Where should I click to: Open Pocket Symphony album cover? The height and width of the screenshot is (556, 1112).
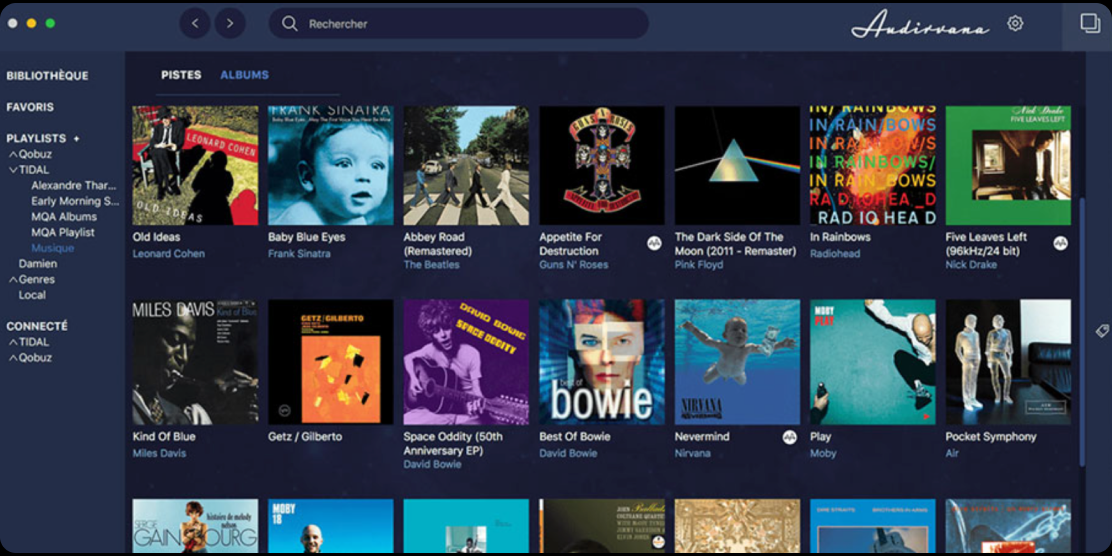(x=1008, y=362)
